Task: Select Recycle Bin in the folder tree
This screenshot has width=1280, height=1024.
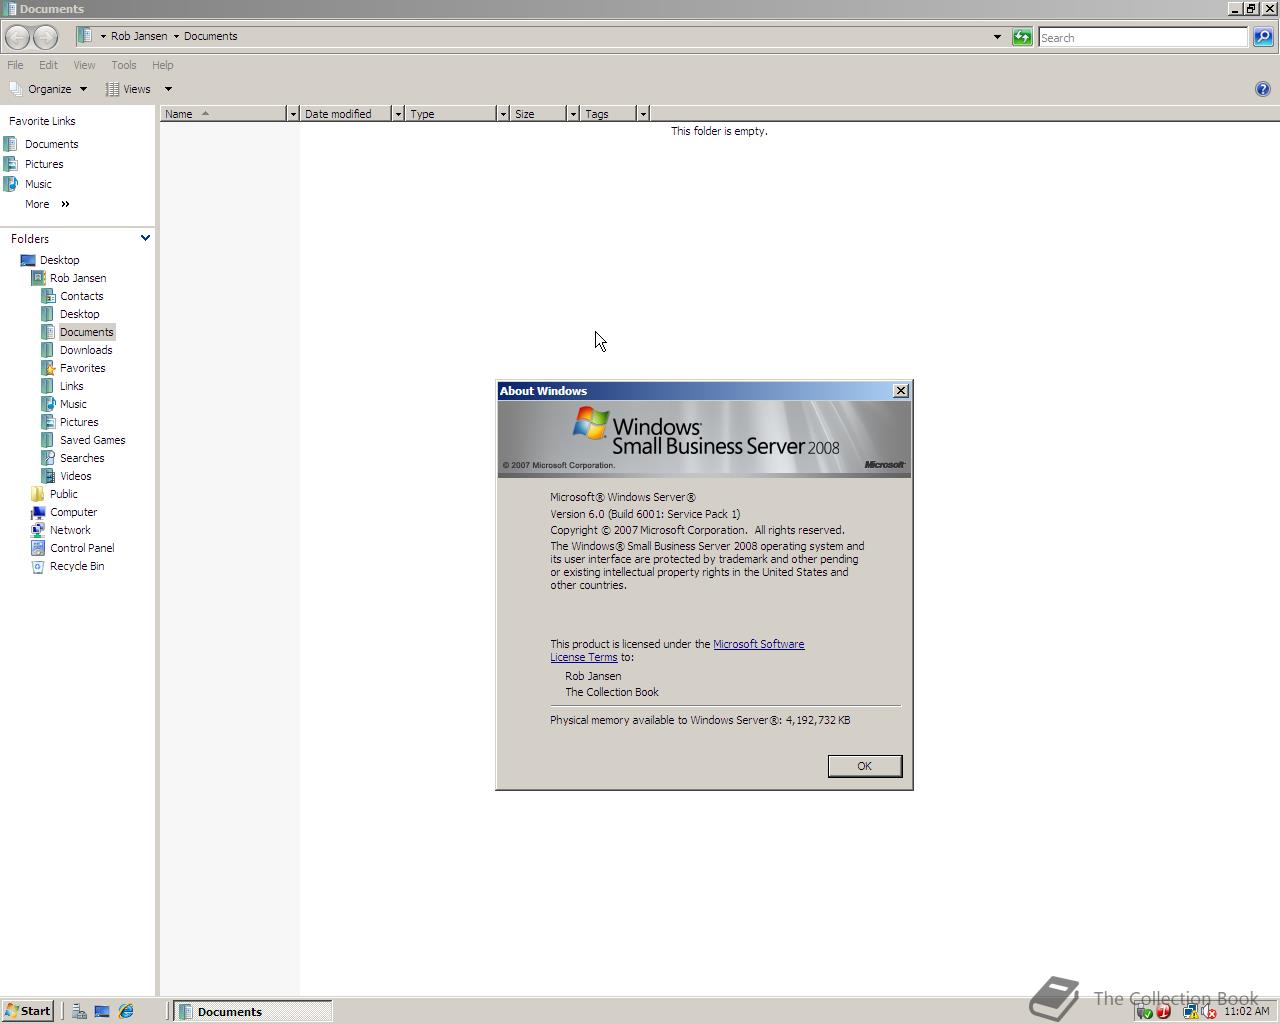Action: point(77,566)
